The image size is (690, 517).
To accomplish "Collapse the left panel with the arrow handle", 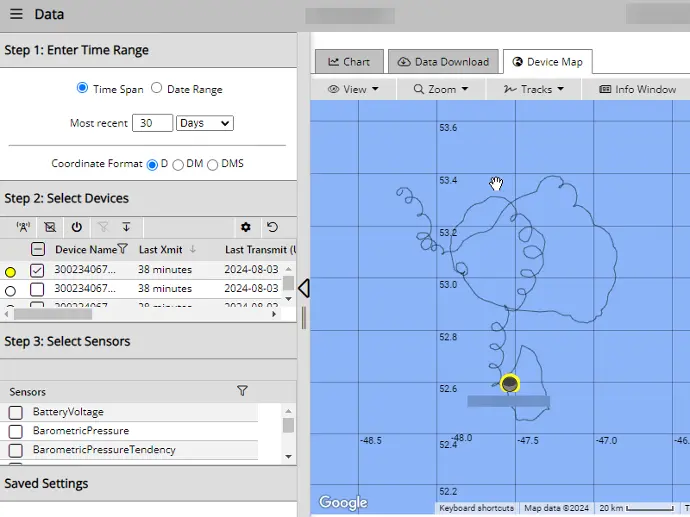I will click(x=304, y=289).
